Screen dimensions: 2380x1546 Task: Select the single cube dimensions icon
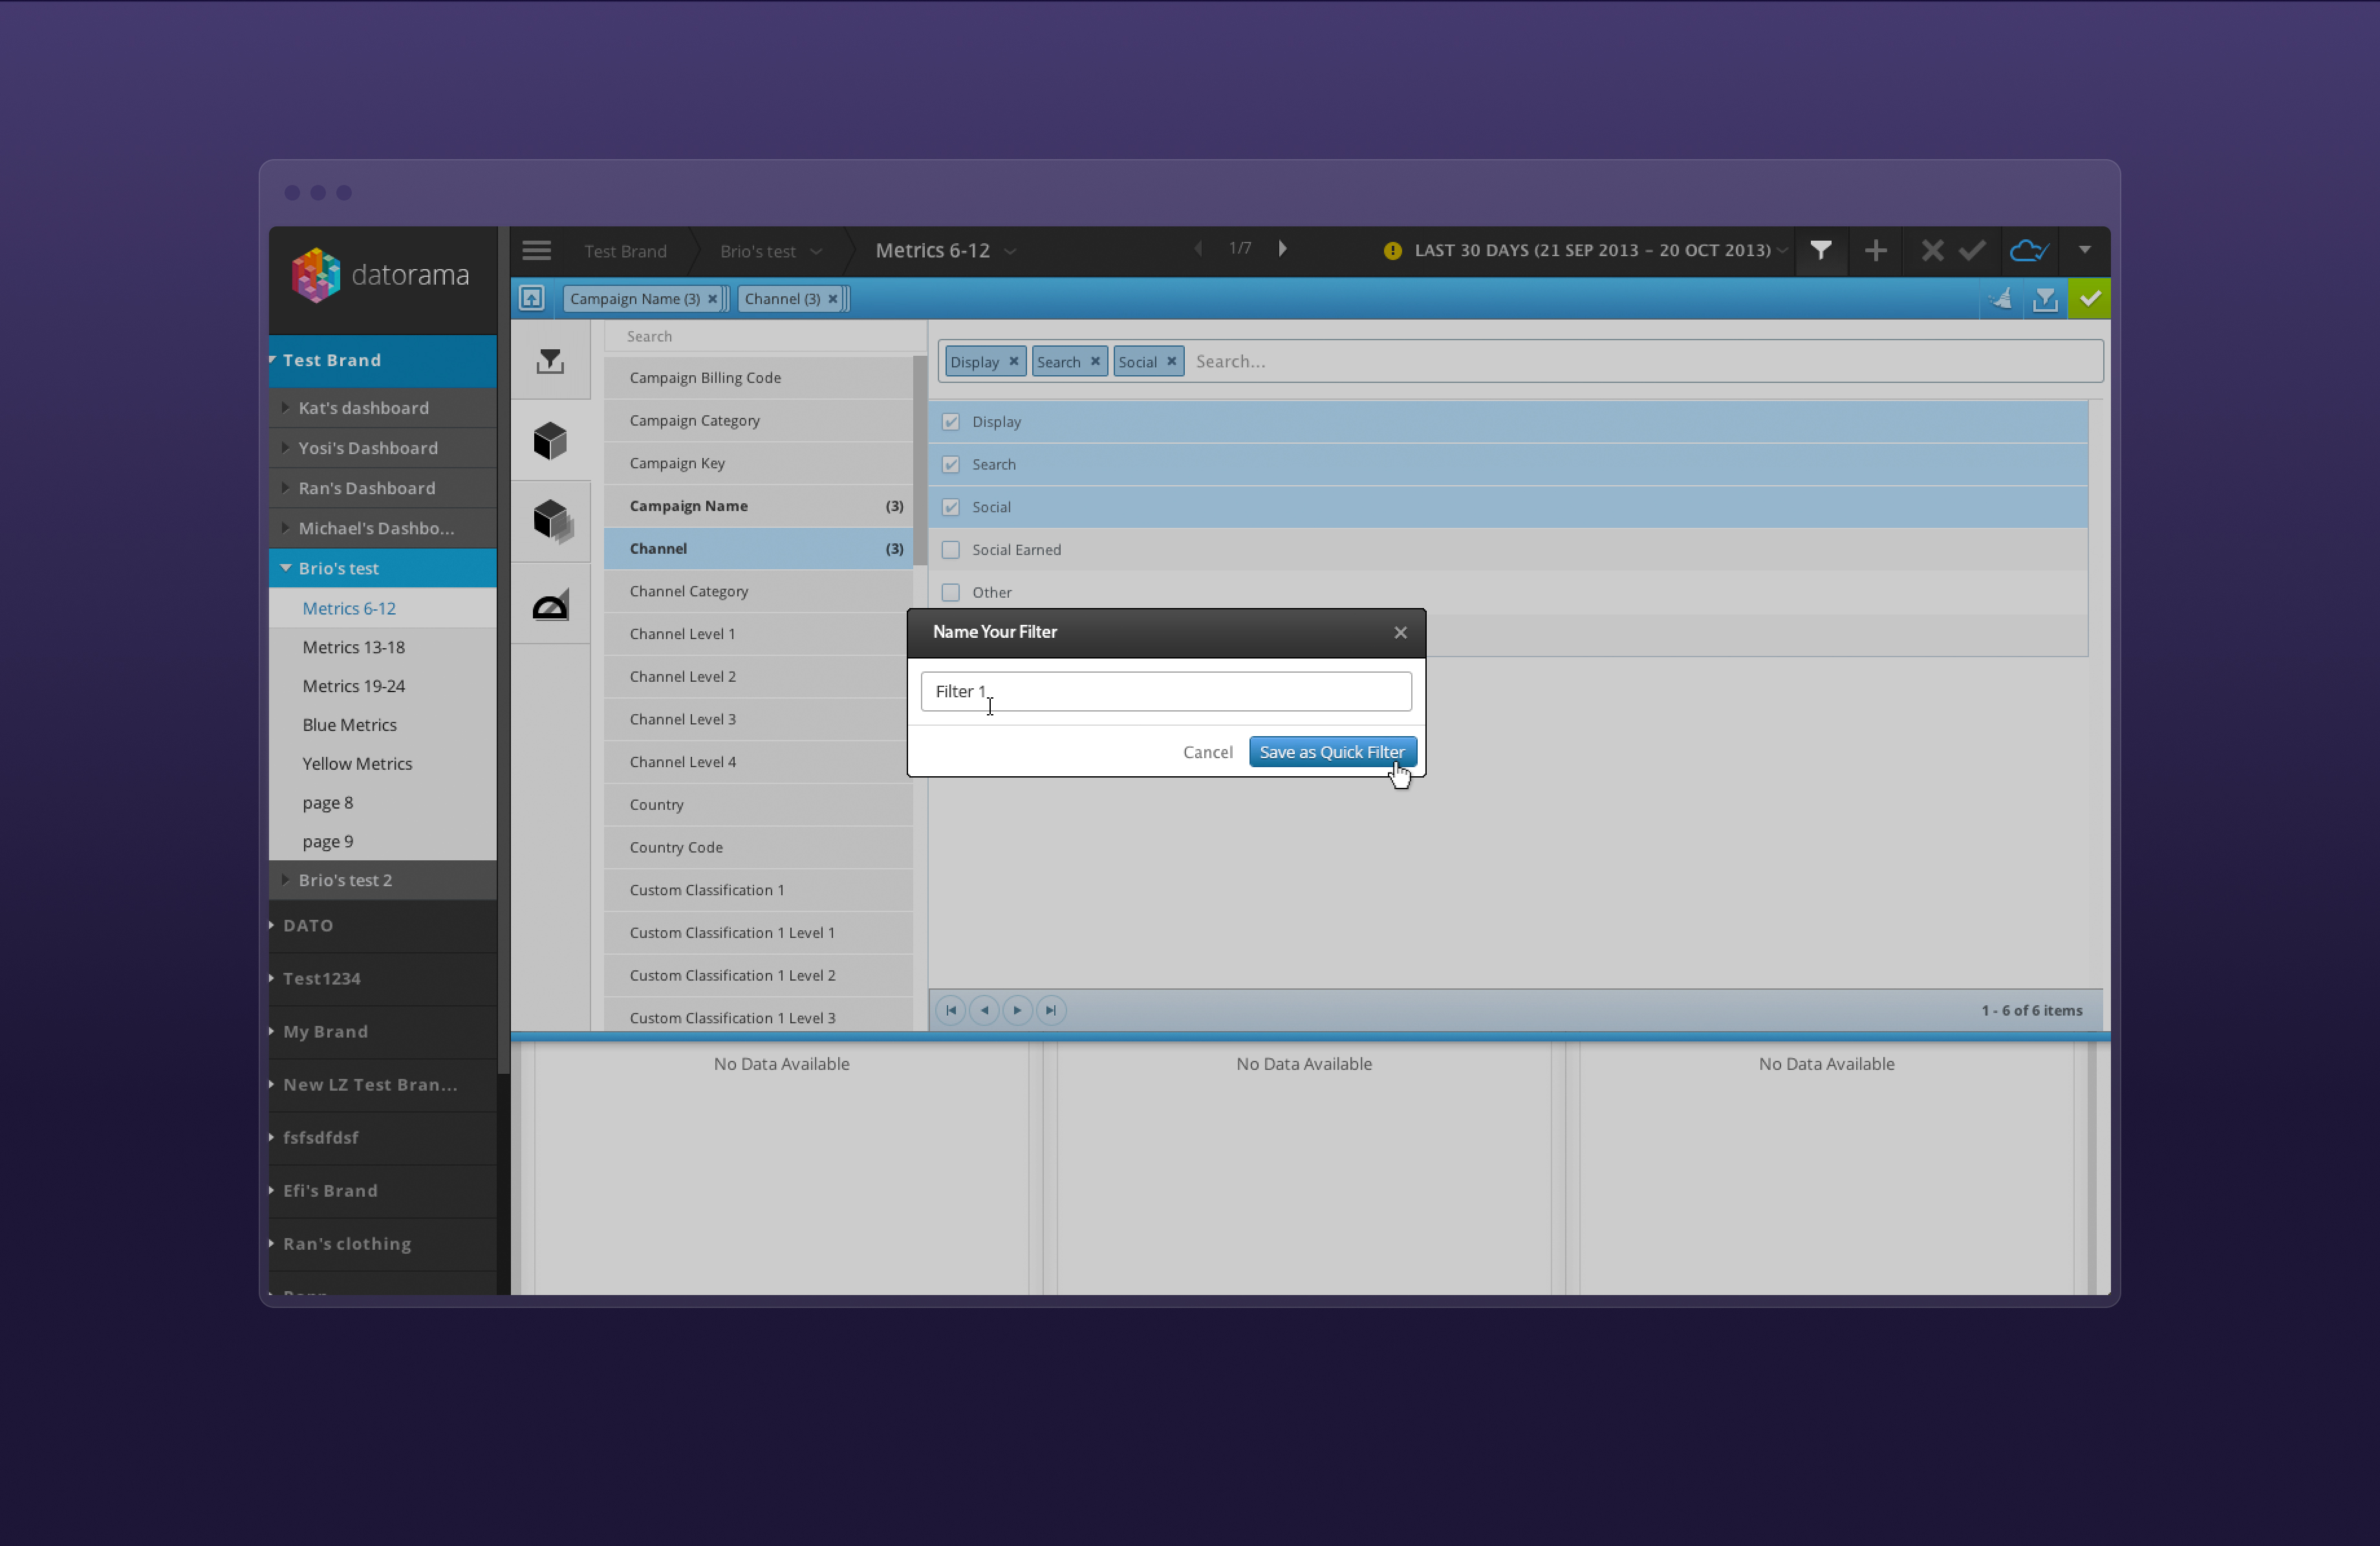[550, 440]
